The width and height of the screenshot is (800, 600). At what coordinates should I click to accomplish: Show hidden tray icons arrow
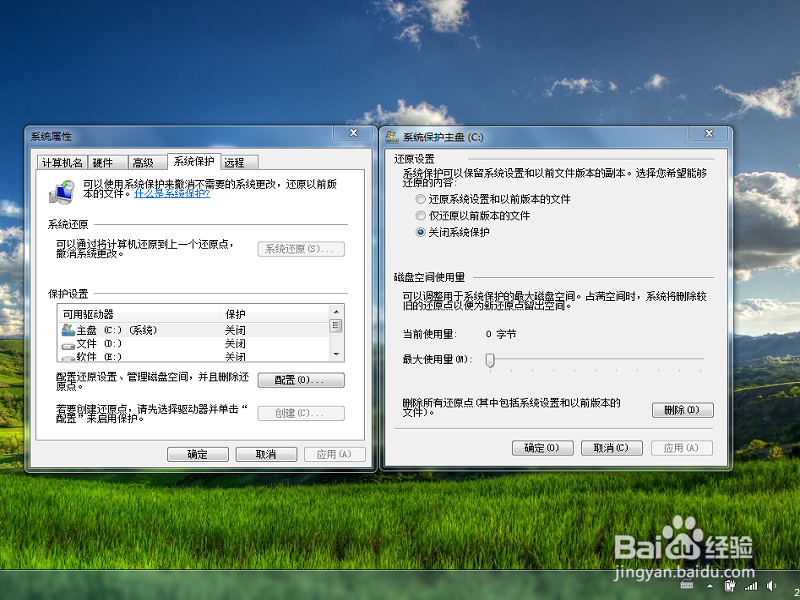click(709, 586)
